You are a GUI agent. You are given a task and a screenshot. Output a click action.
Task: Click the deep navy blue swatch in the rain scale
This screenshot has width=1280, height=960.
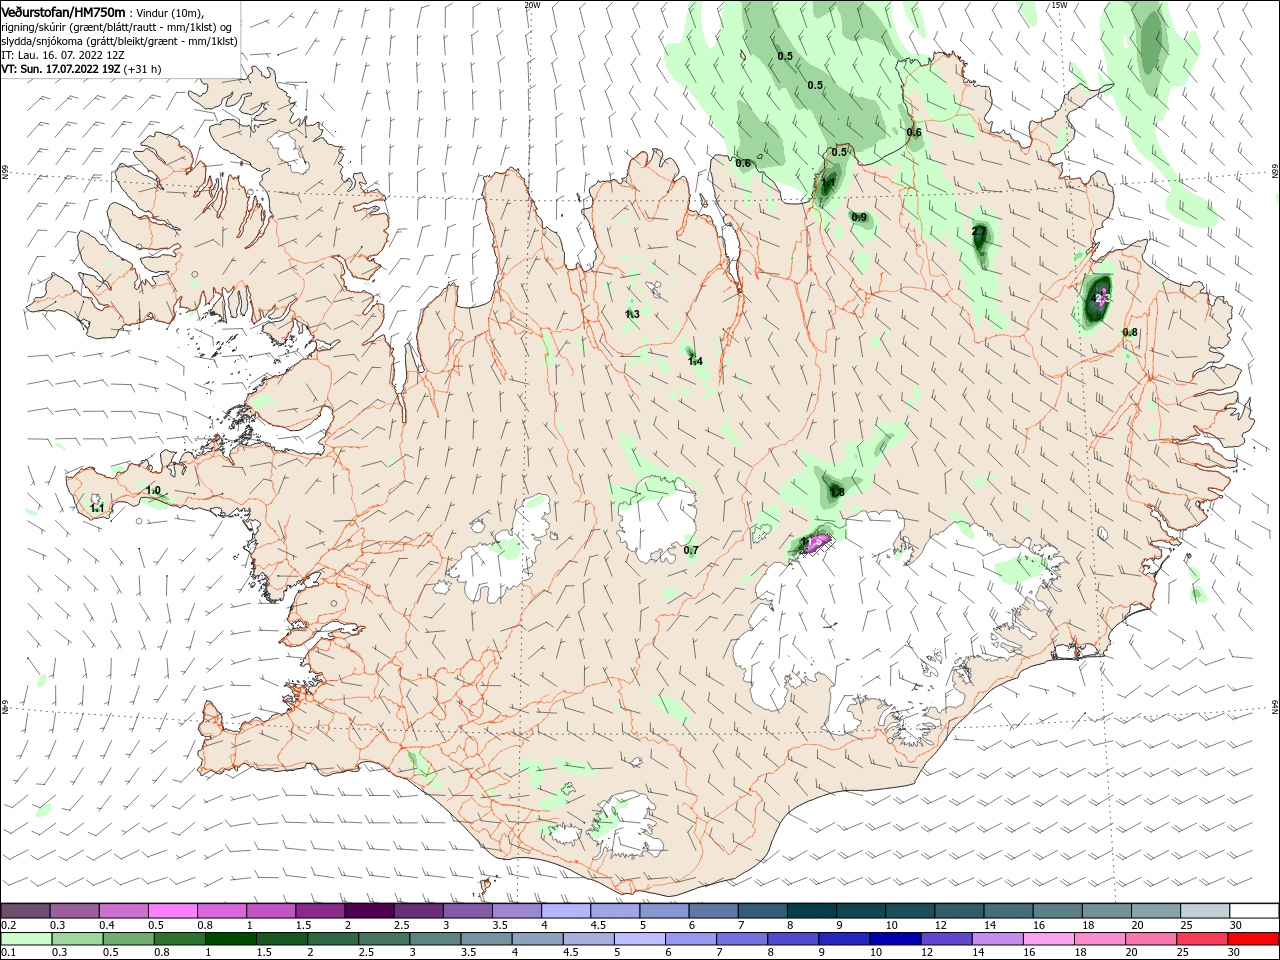pos(897,939)
